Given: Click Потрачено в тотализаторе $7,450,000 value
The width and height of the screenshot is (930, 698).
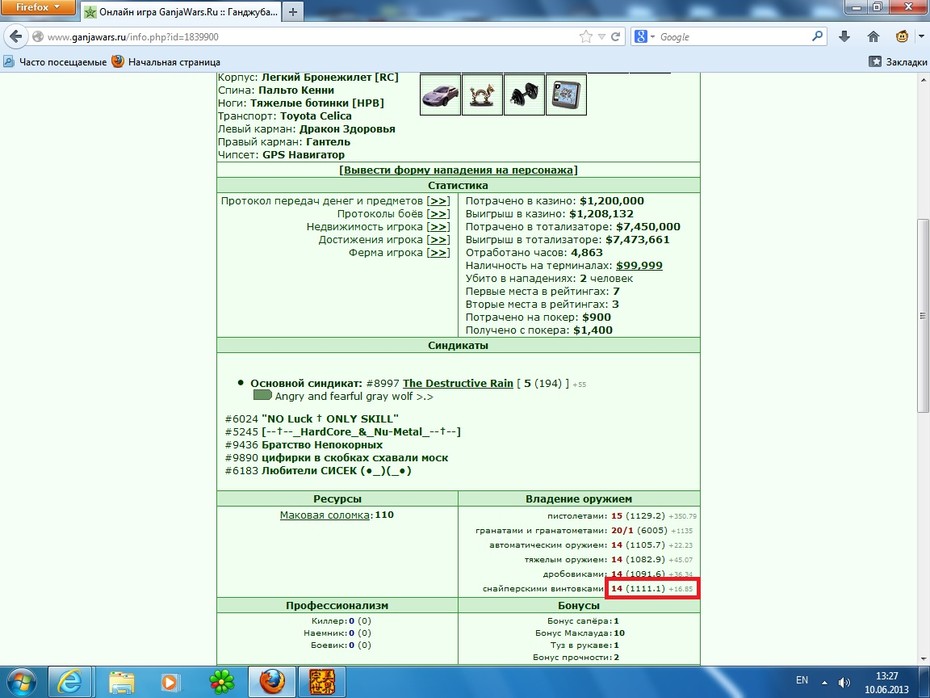Looking at the screenshot, I should 648,227.
